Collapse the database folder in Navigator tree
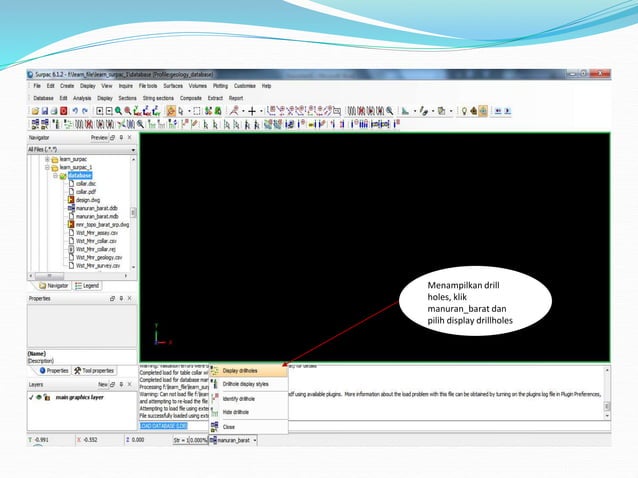 56,175
